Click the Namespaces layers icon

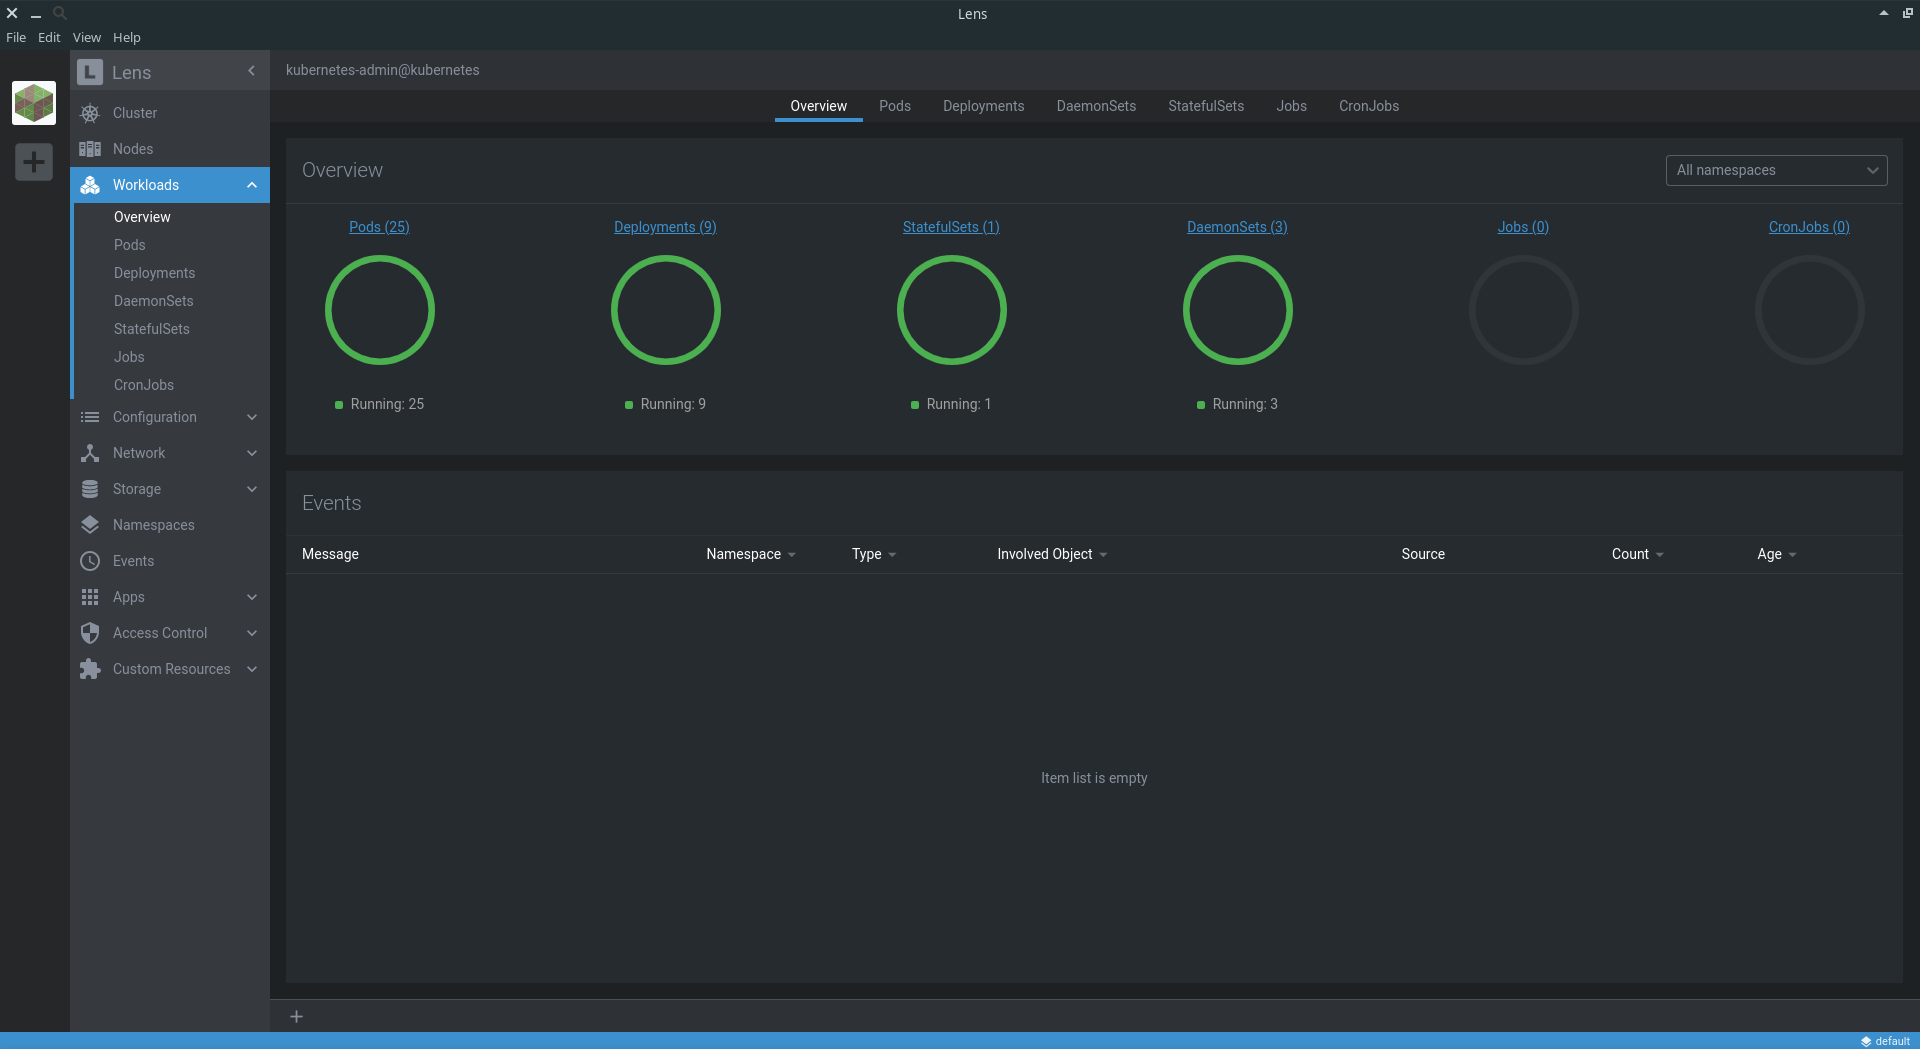[90, 525]
